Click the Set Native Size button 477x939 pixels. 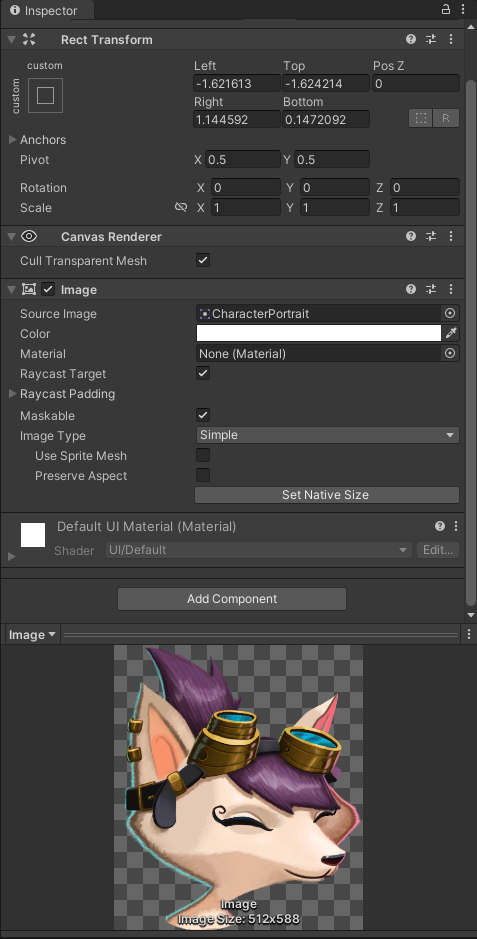327,495
